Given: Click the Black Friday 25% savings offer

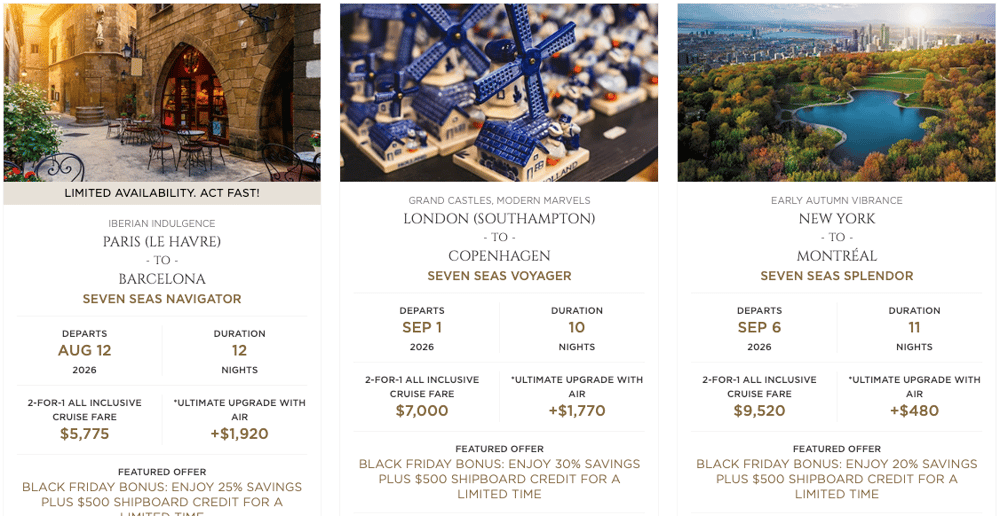Looking at the screenshot, I should point(162,495).
